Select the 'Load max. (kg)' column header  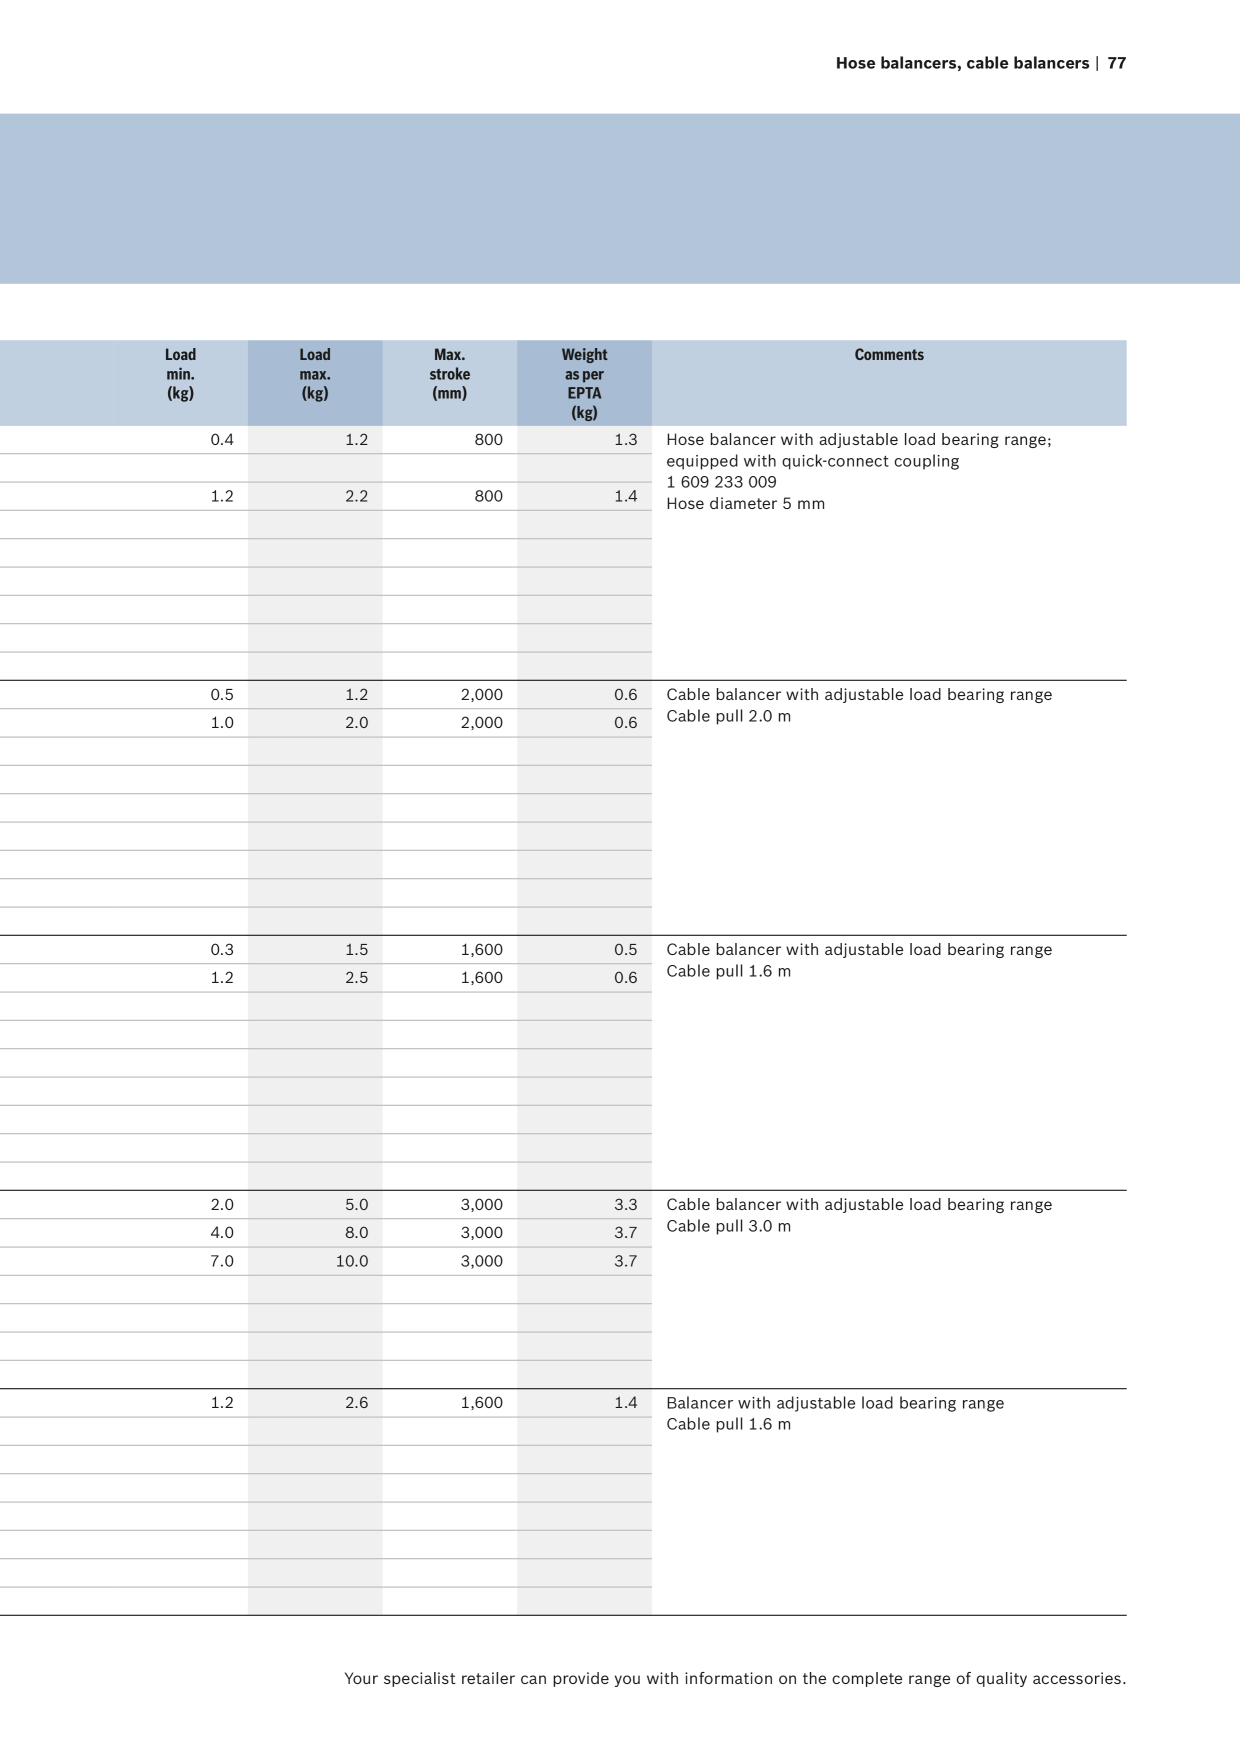pyautogui.click(x=315, y=374)
